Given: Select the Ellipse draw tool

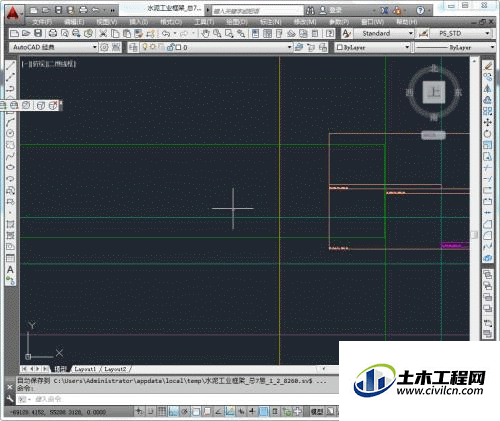Looking at the screenshot, I should tap(10, 167).
